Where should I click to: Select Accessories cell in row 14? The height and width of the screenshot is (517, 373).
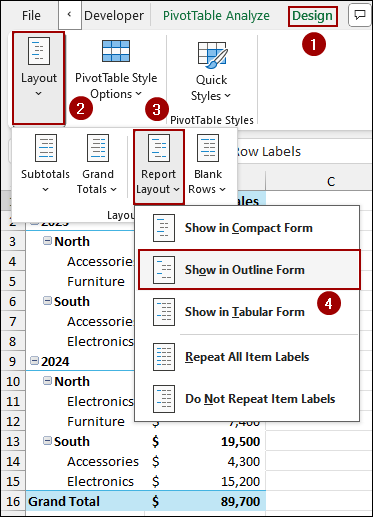tap(85, 461)
